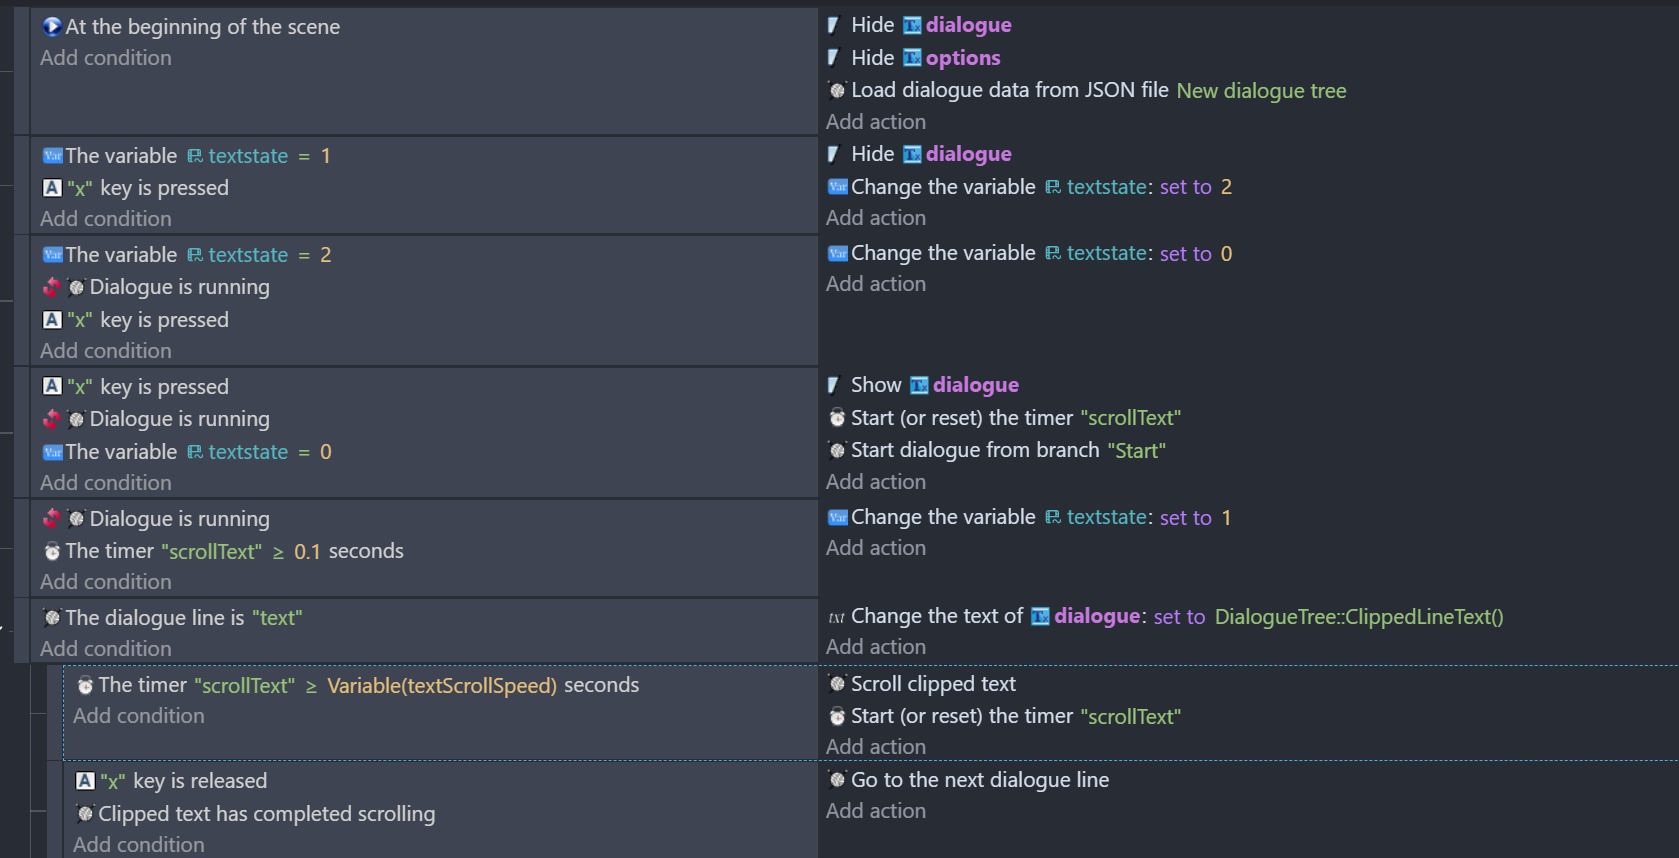The height and width of the screenshot is (858, 1679).
Task: Select the "x" key is released condition
Action: pyautogui.click(x=172, y=781)
